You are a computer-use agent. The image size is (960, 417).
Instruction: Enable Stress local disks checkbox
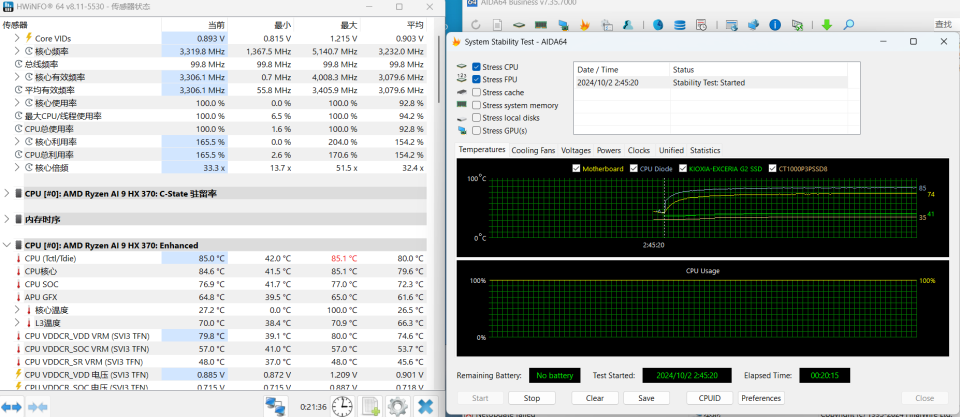(476, 118)
